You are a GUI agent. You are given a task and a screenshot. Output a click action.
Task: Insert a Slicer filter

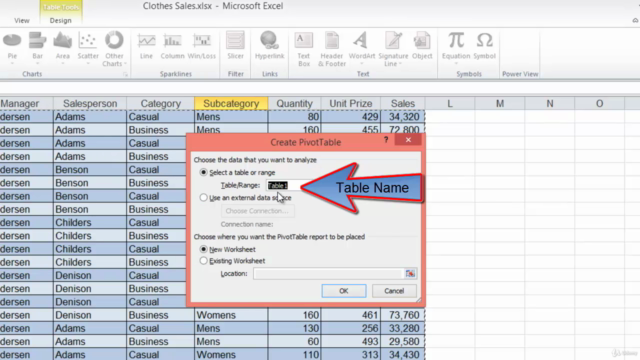click(236, 46)
